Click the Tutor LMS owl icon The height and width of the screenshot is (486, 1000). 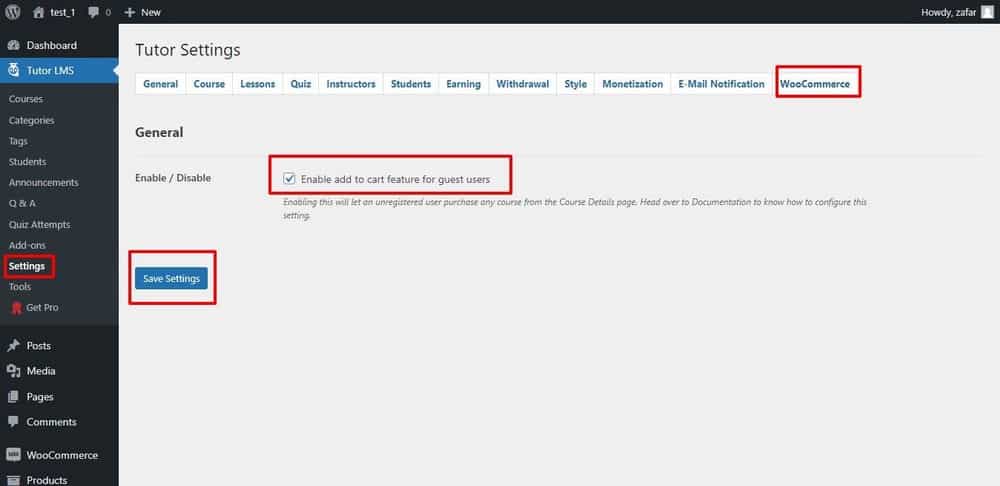point(13,70)
